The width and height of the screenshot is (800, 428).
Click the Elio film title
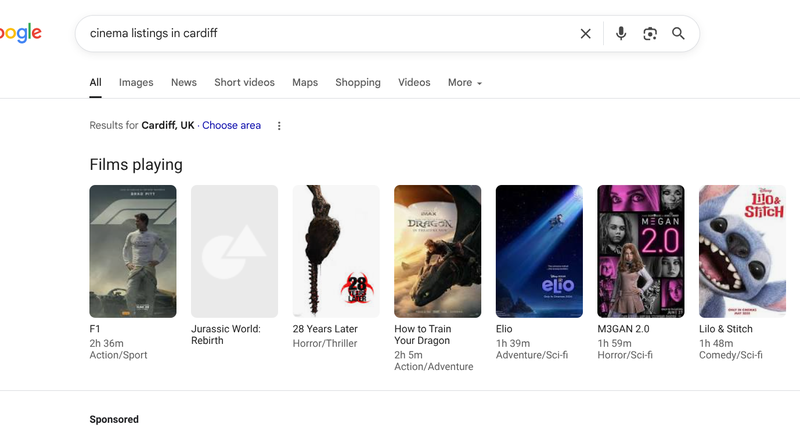[504, 329]
